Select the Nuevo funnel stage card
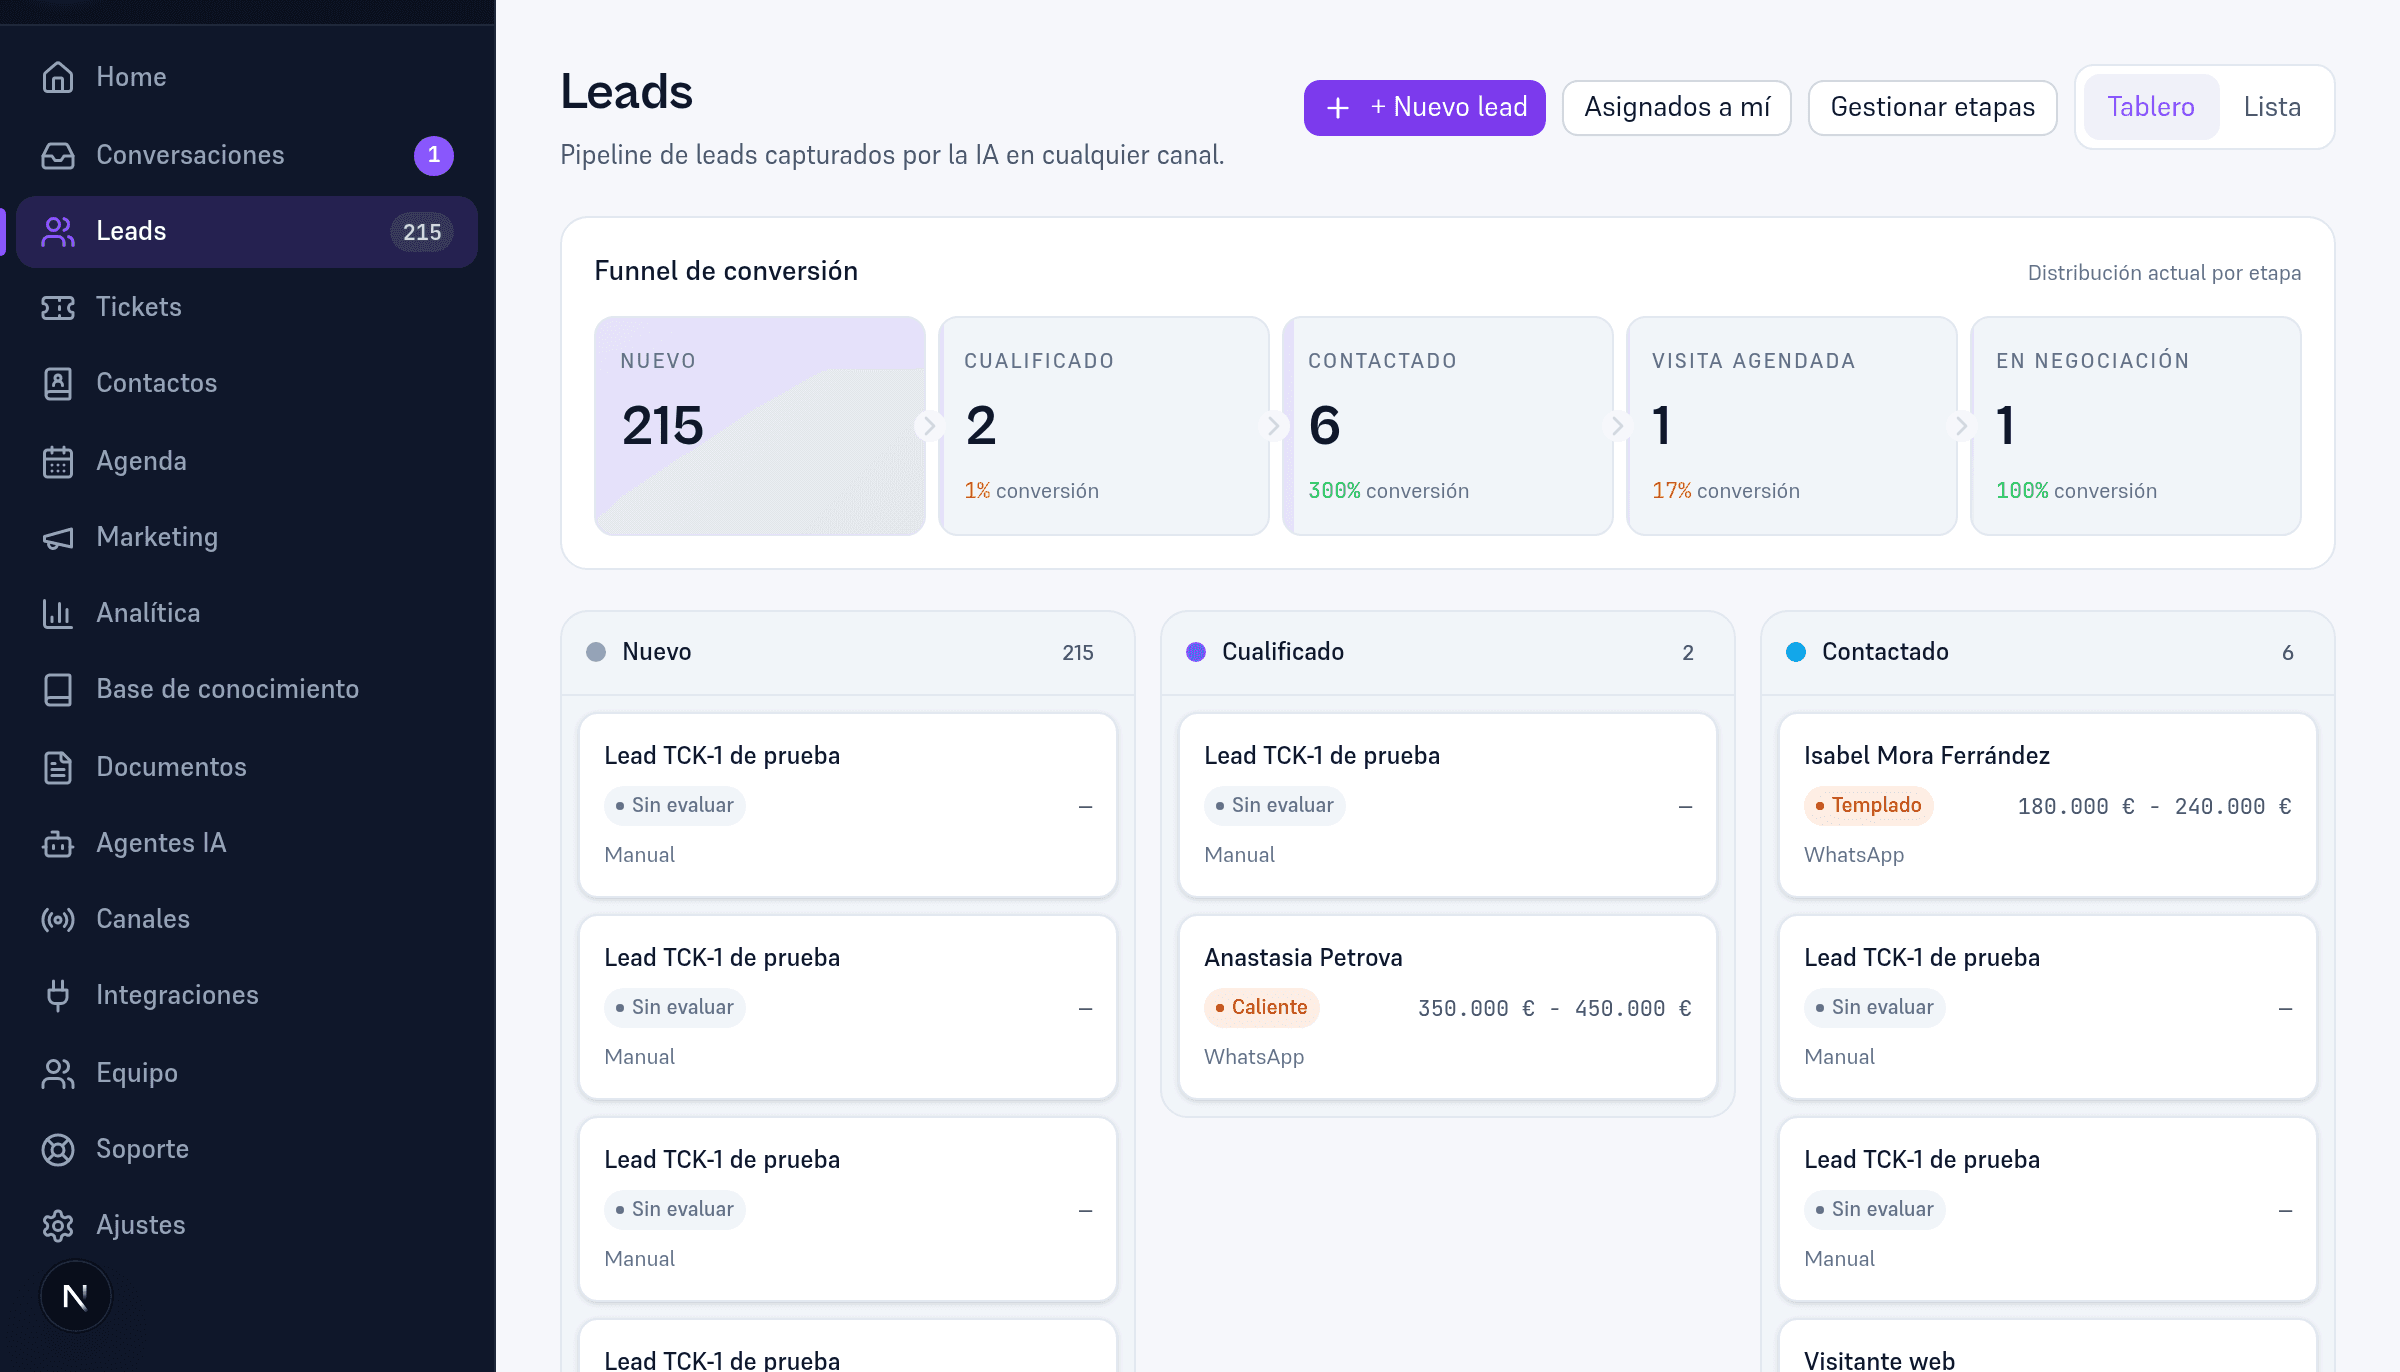Screen dimensions: 2400x1372 (760, 426)
